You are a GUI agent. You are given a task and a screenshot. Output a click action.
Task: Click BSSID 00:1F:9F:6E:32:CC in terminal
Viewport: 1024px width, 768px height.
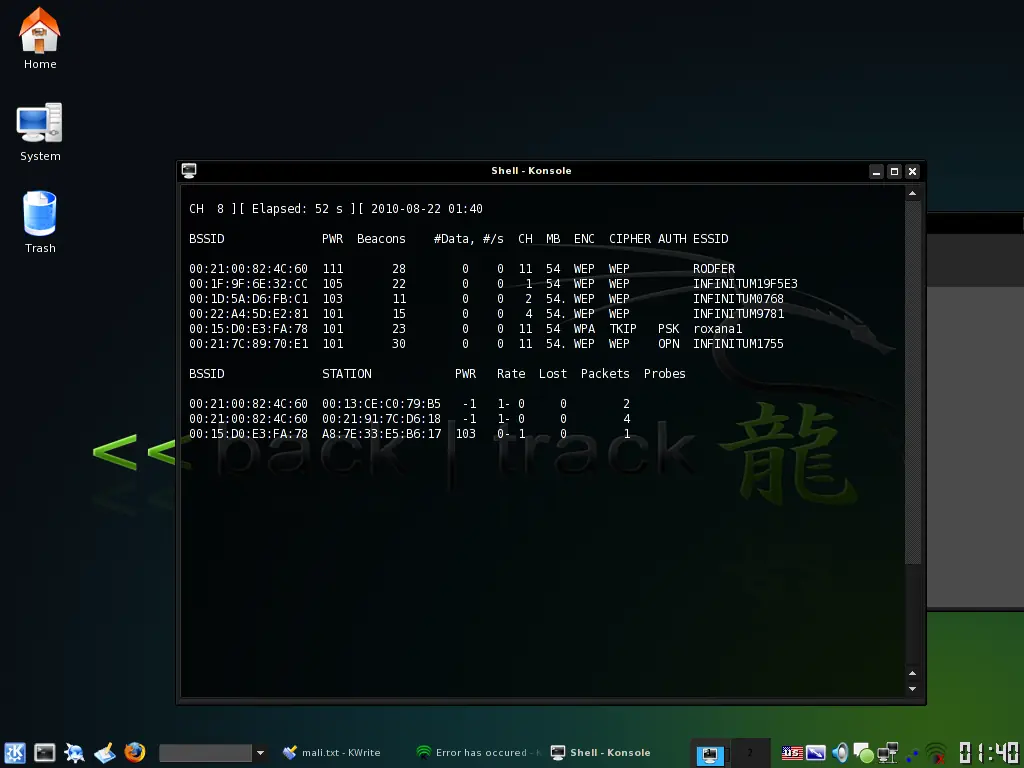click(x=248, y=283)
